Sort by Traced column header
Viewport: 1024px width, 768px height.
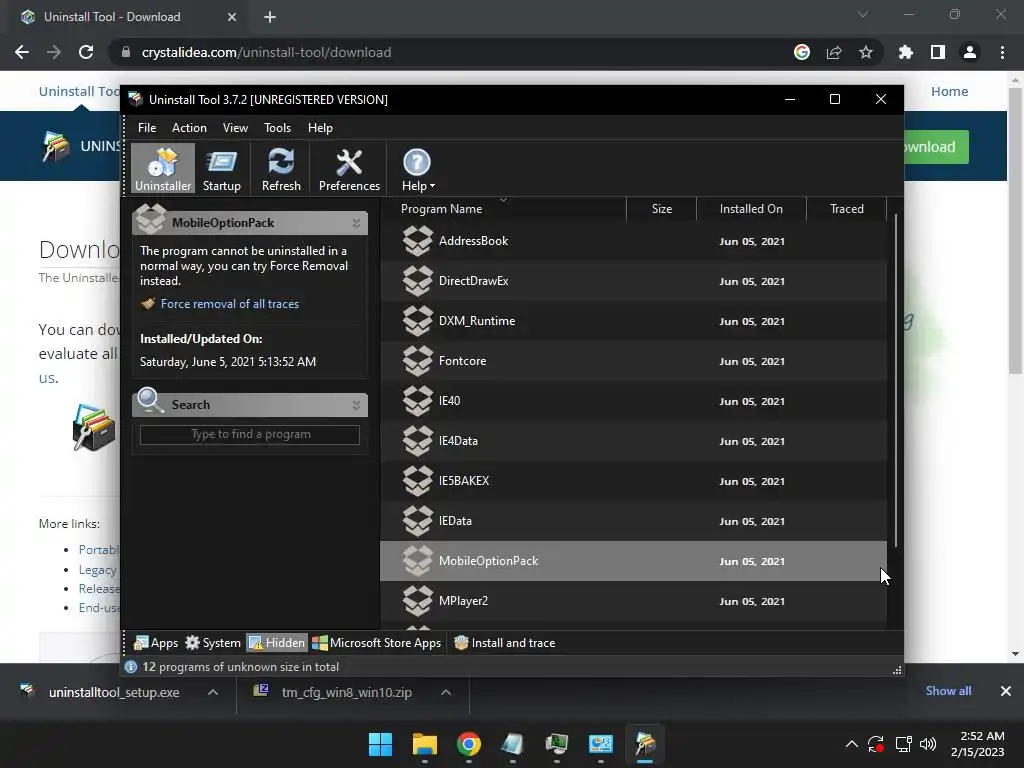point(846,209)
